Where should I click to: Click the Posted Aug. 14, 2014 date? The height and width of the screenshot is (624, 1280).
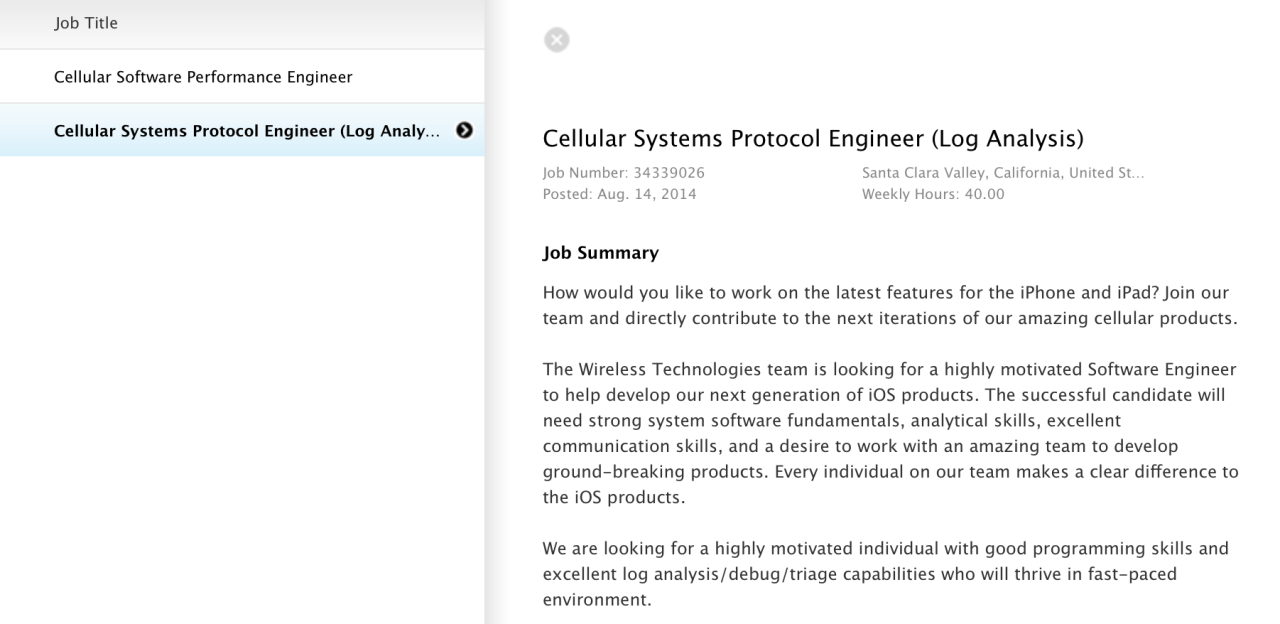(619, 194)
